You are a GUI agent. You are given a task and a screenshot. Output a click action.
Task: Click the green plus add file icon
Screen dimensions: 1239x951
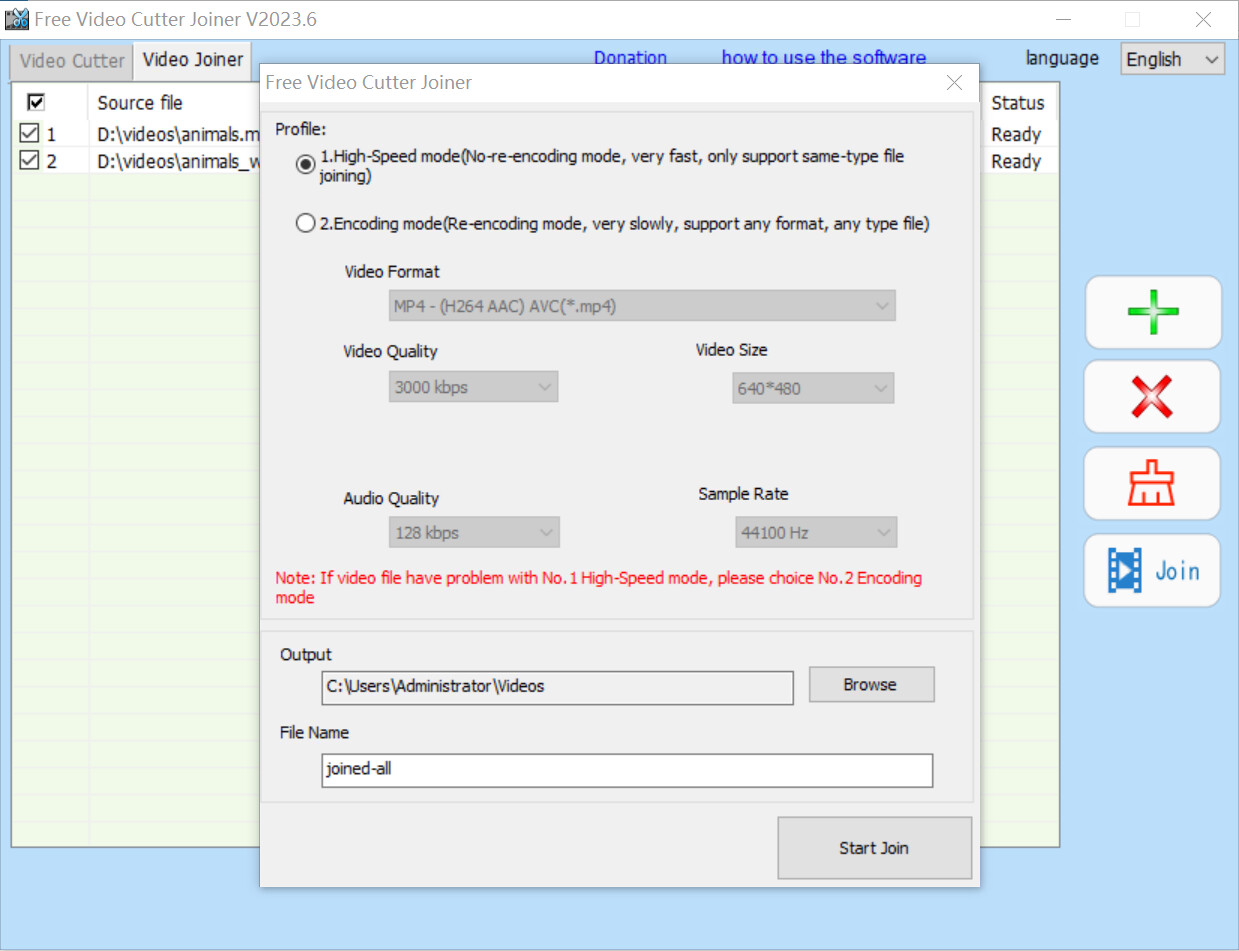pyautogui.click(x=1152, y=312)
